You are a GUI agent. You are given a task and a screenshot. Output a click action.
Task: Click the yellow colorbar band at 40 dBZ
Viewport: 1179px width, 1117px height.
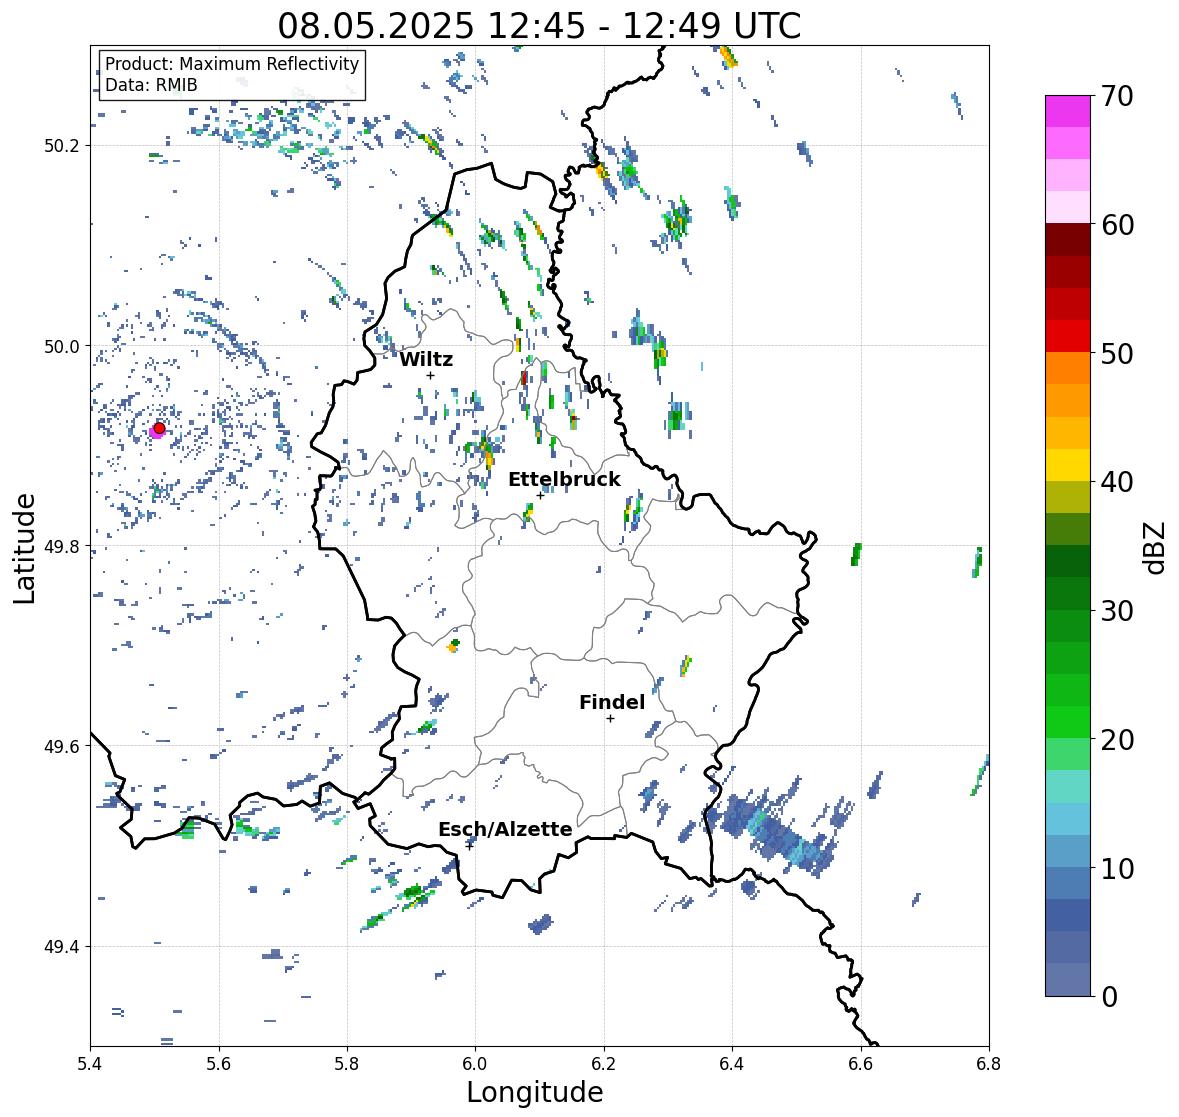pyautogui.click(x=1068, y=465)
